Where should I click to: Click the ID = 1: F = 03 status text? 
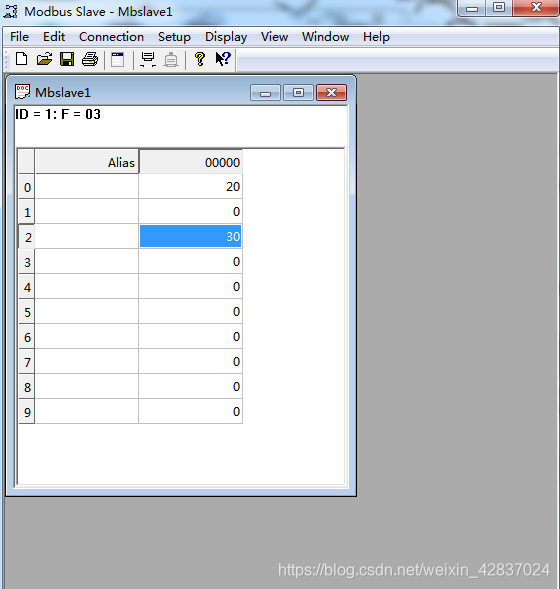click(58, 114)
